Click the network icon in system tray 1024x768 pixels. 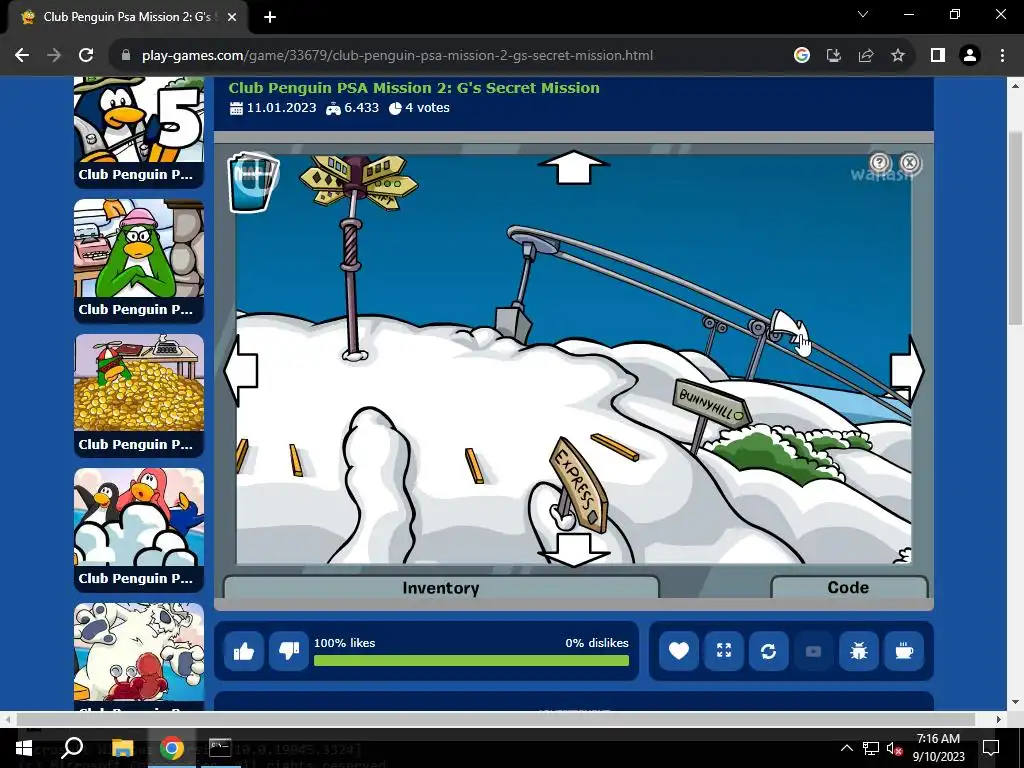[x=871, y=748]
